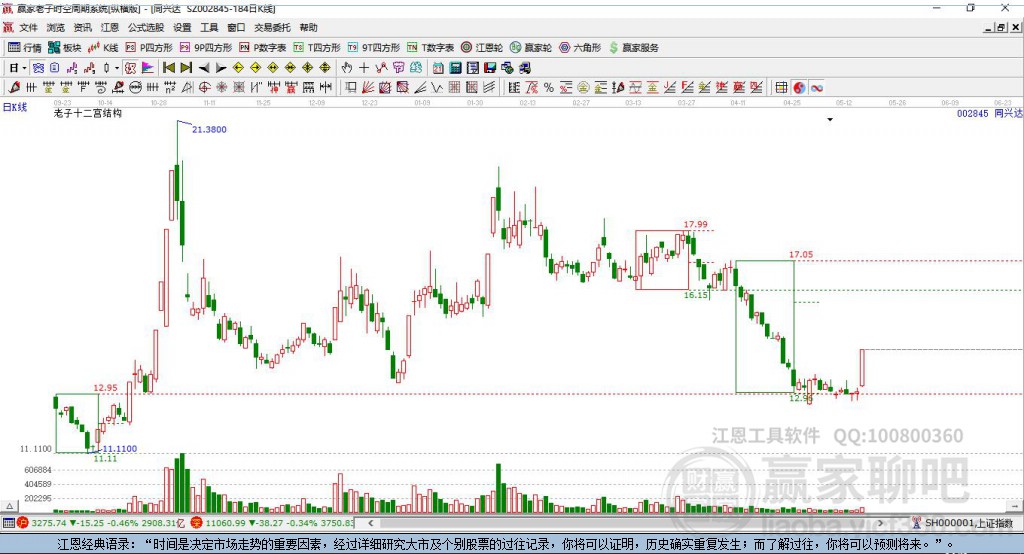Screen dimensions: 1024x554
Task: Jump to last bar with skip-to-end icon
Action: coord(186,67)
